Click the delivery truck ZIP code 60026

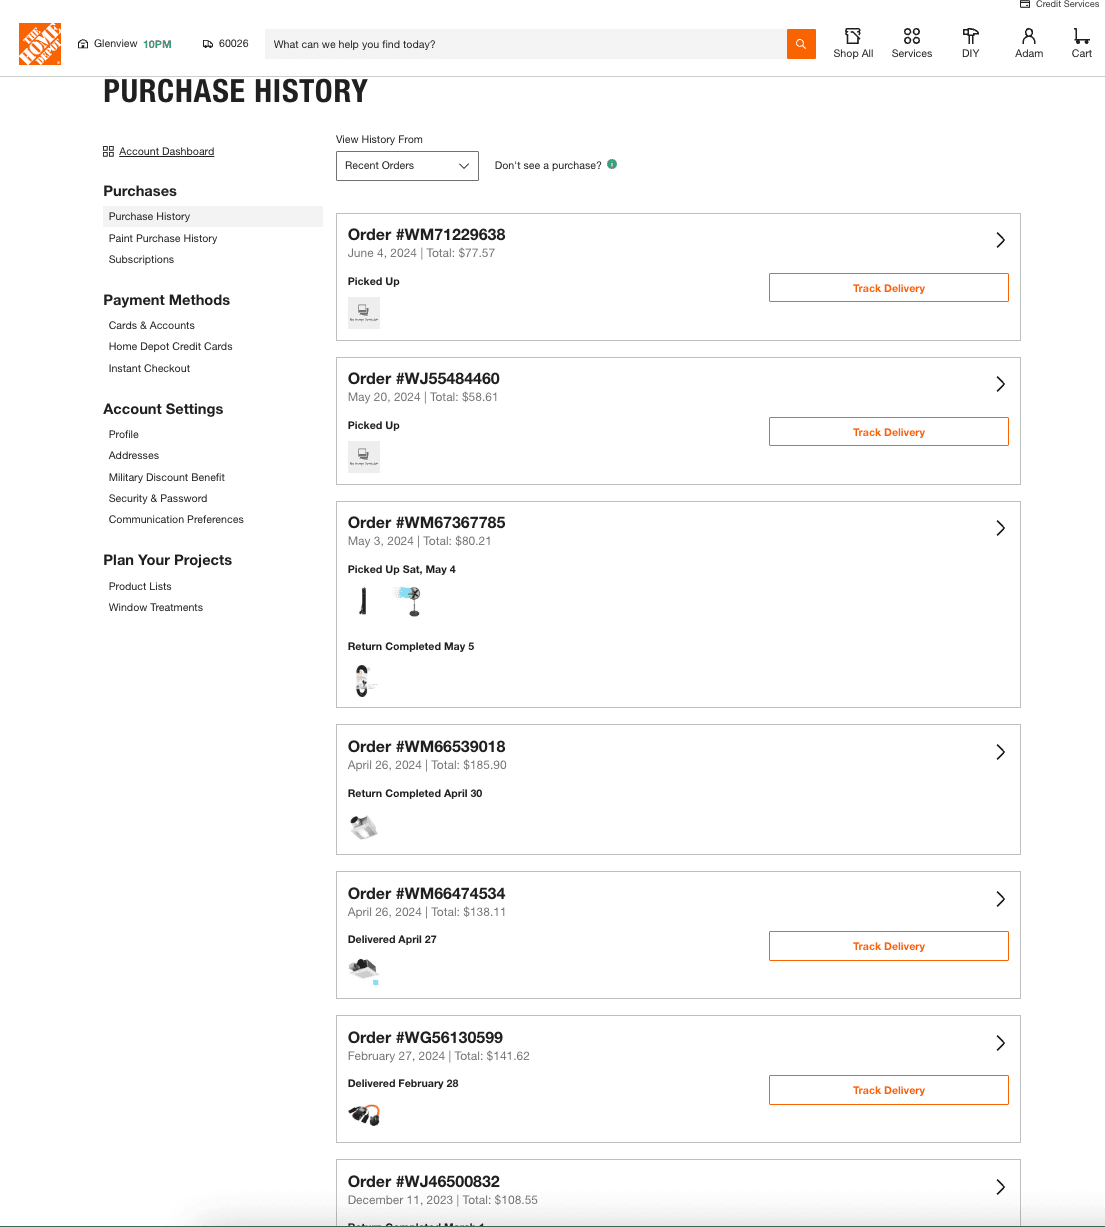click(226, 44)
